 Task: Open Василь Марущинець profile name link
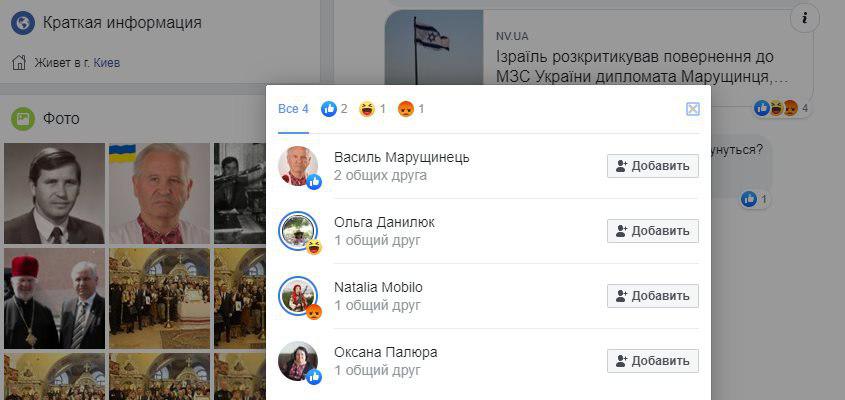pyautogui.click(x=401, y=157)
